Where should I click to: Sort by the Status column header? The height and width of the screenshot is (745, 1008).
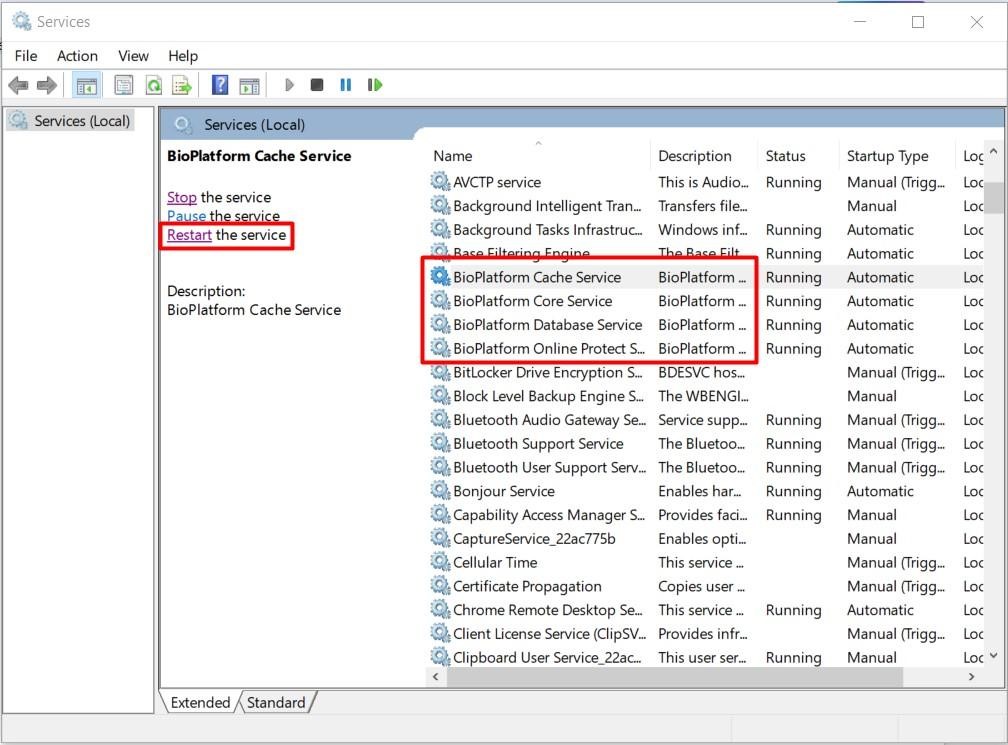[799, 156]
